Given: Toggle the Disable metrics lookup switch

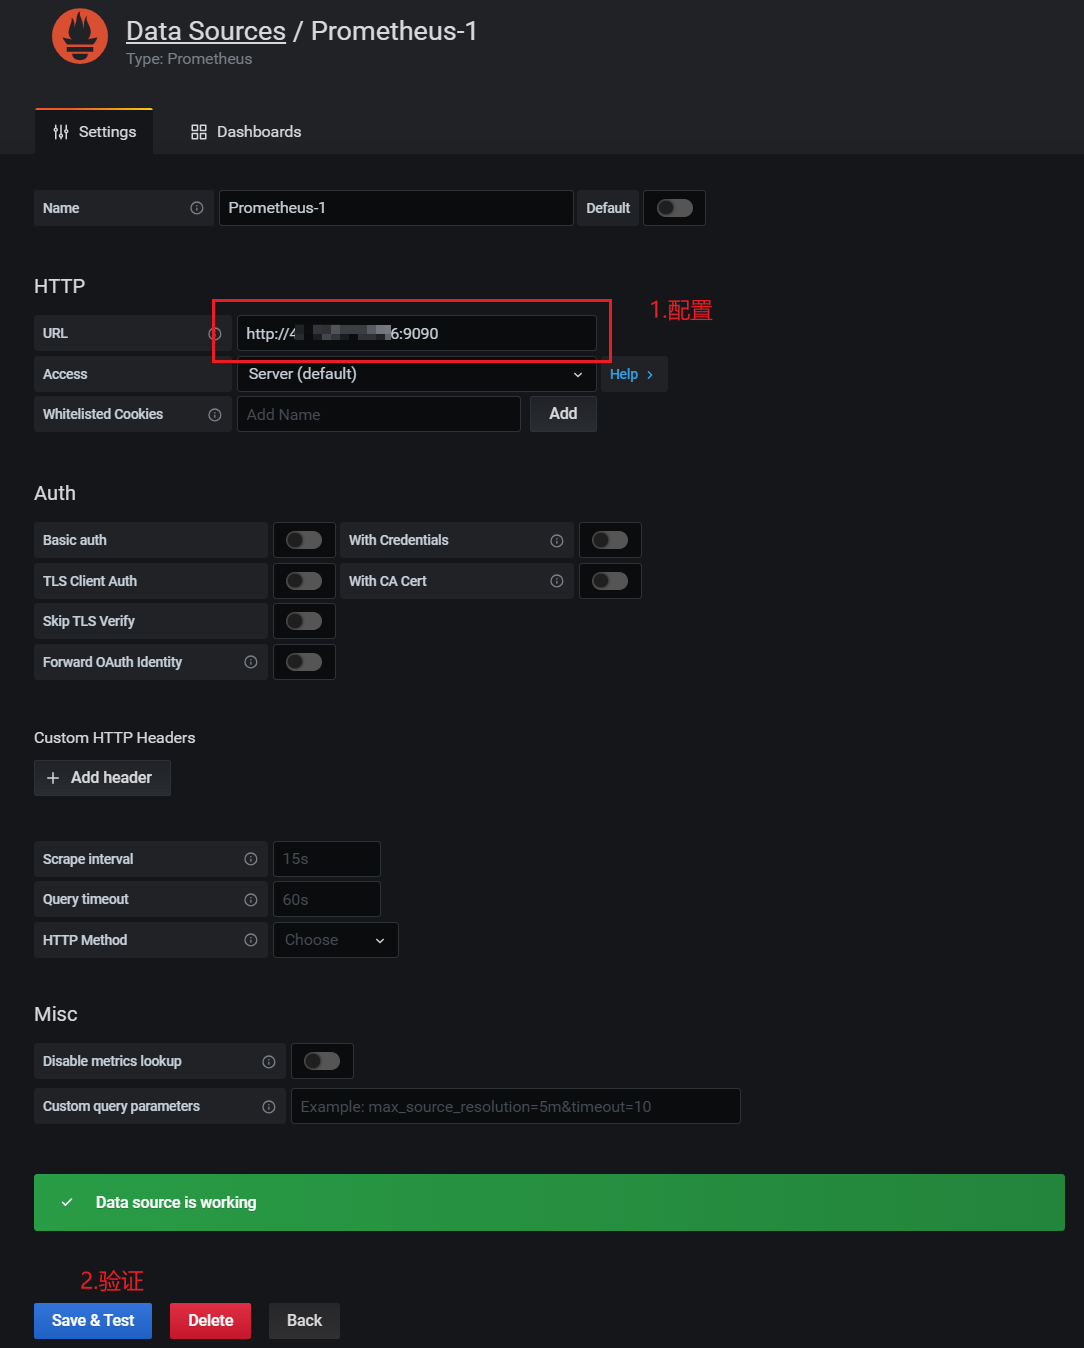Looking at the screenshot, I should 322,1061.
